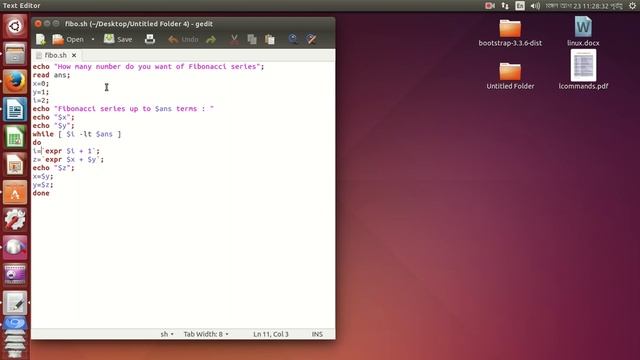Open the Files manager from the launcher

15,54
